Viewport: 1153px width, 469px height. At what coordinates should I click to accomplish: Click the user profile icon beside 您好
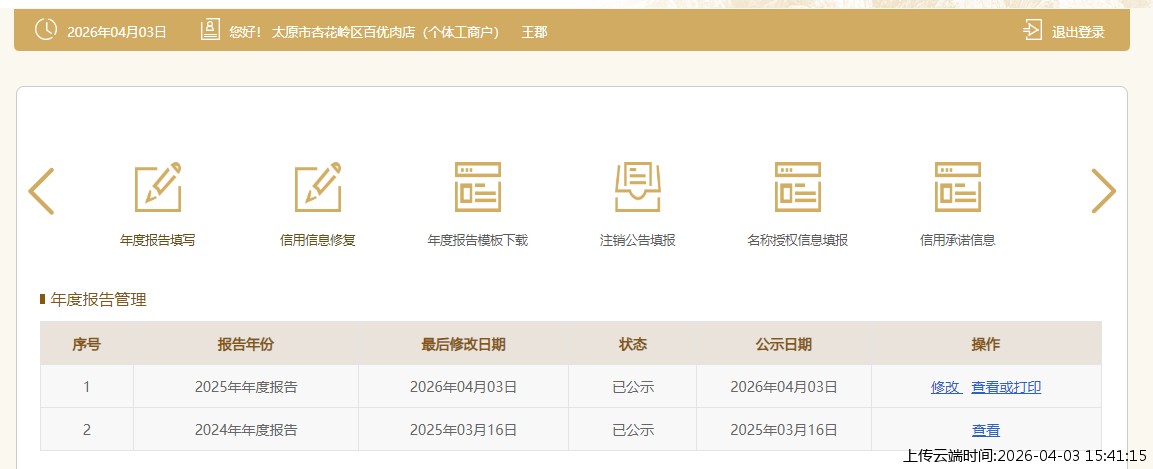(210, 30)
